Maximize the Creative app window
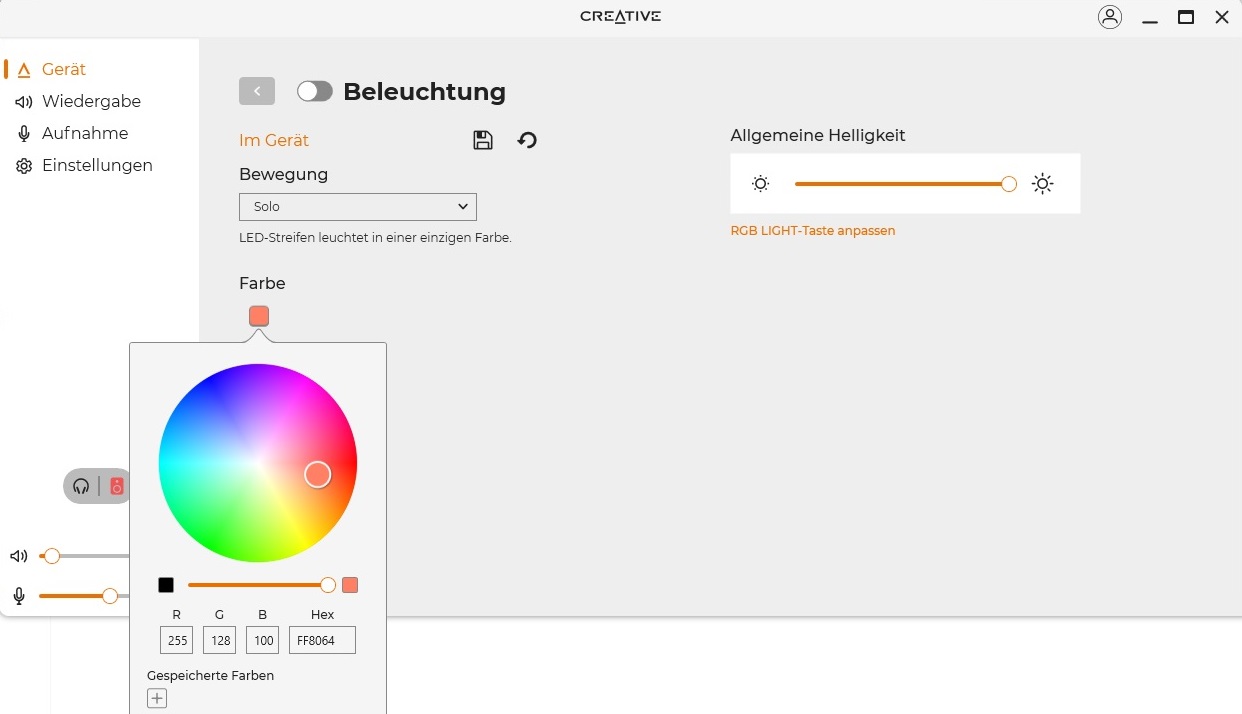 (1186, 17)
